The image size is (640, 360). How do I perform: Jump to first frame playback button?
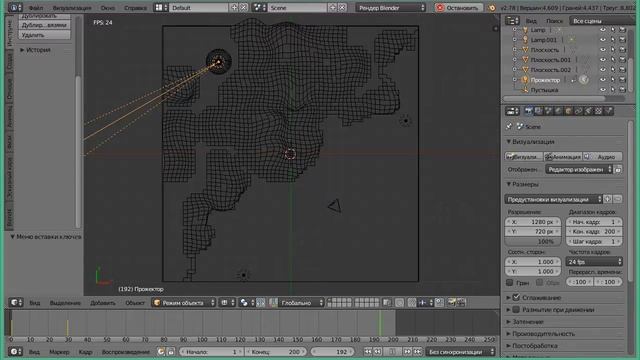pyautogui.click(x=368, y=352)
